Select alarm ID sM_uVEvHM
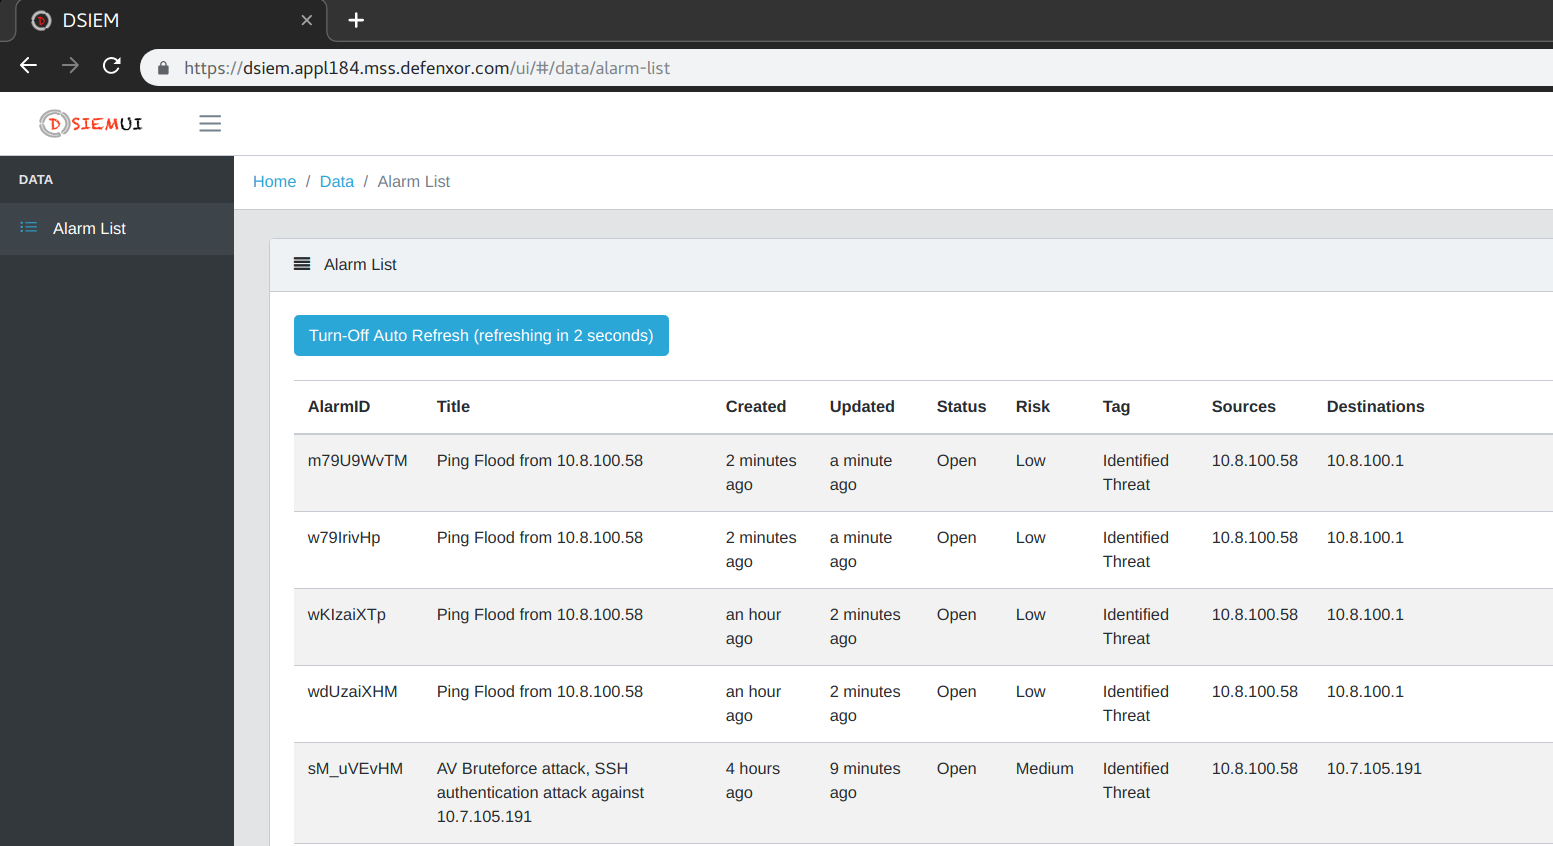 (355, 769)
